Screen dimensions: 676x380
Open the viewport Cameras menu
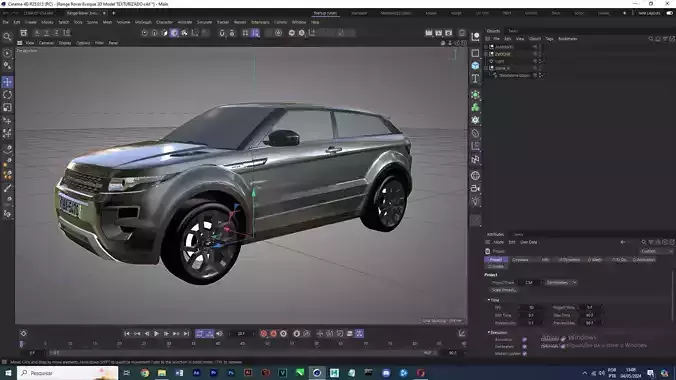(x=47, y=43)
